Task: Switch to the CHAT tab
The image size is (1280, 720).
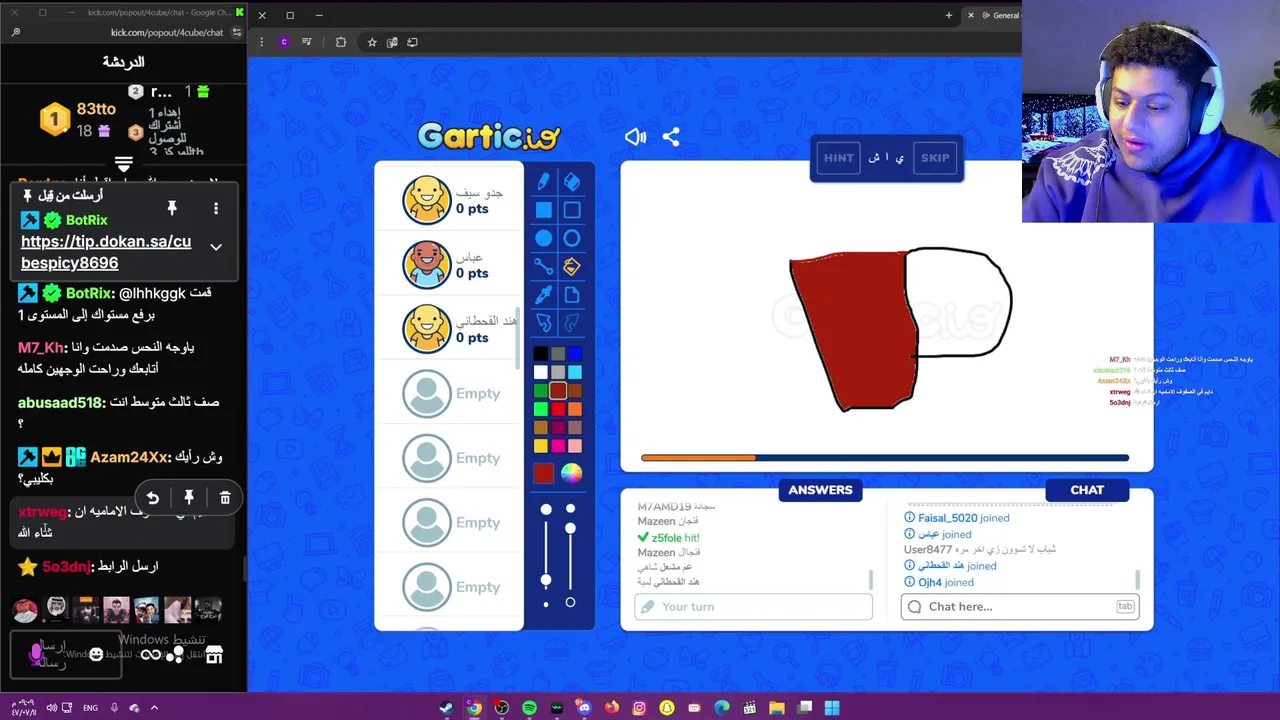Action: point(1087,490)
